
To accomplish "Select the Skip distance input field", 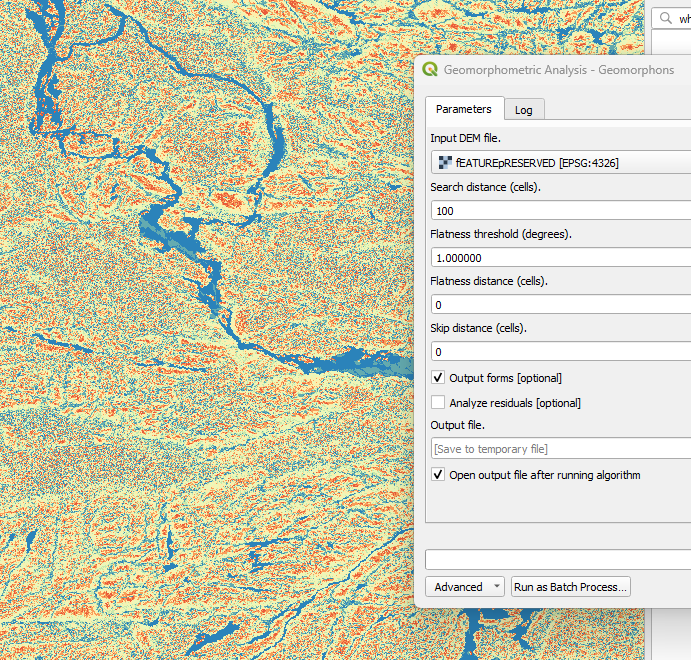I will 560,351.
